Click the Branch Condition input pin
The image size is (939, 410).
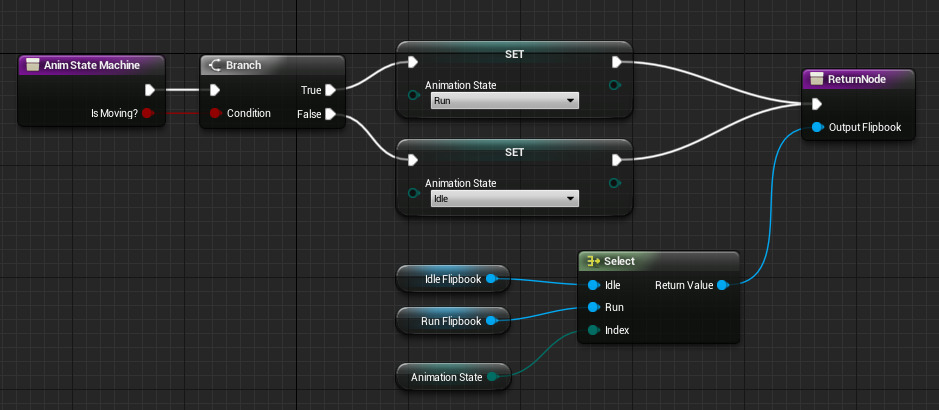point(213,113)
